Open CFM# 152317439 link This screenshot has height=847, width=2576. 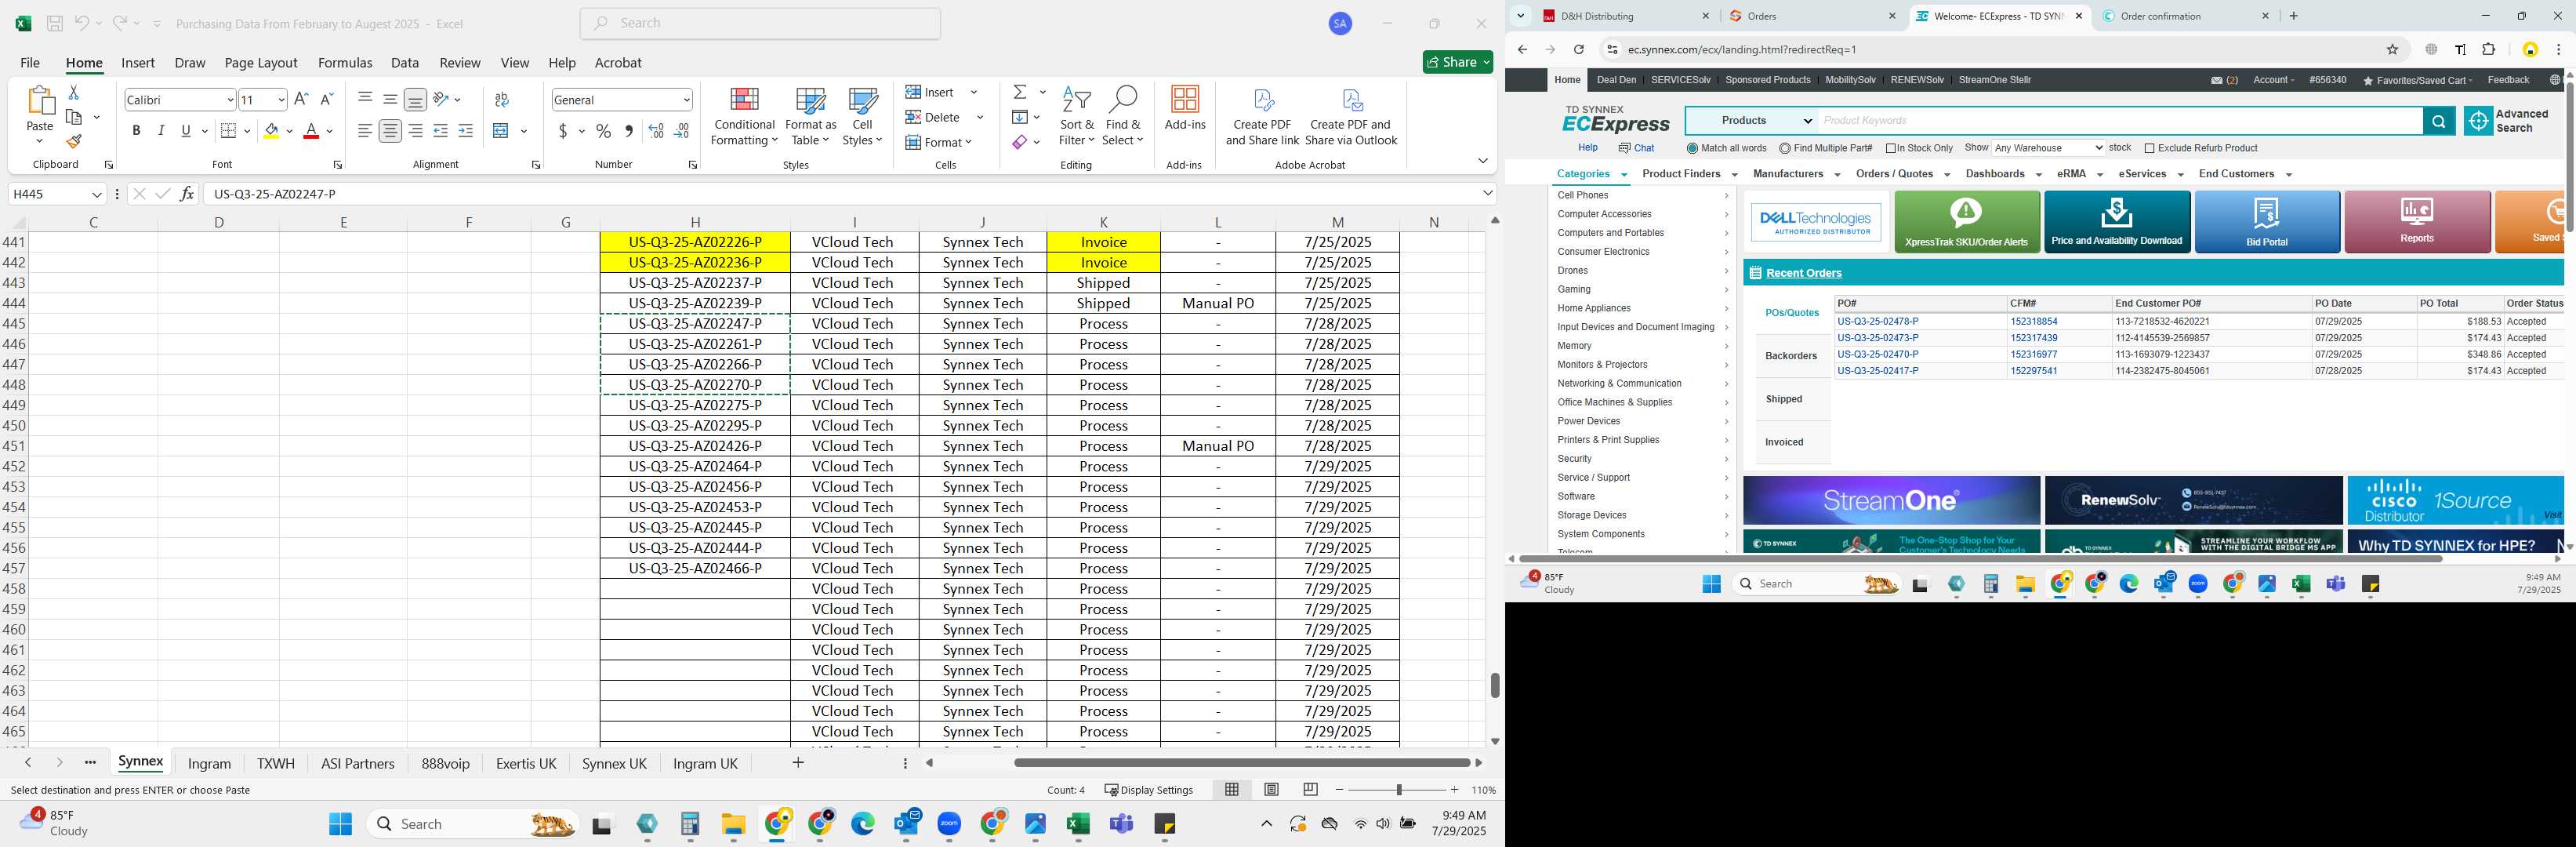2033,338
